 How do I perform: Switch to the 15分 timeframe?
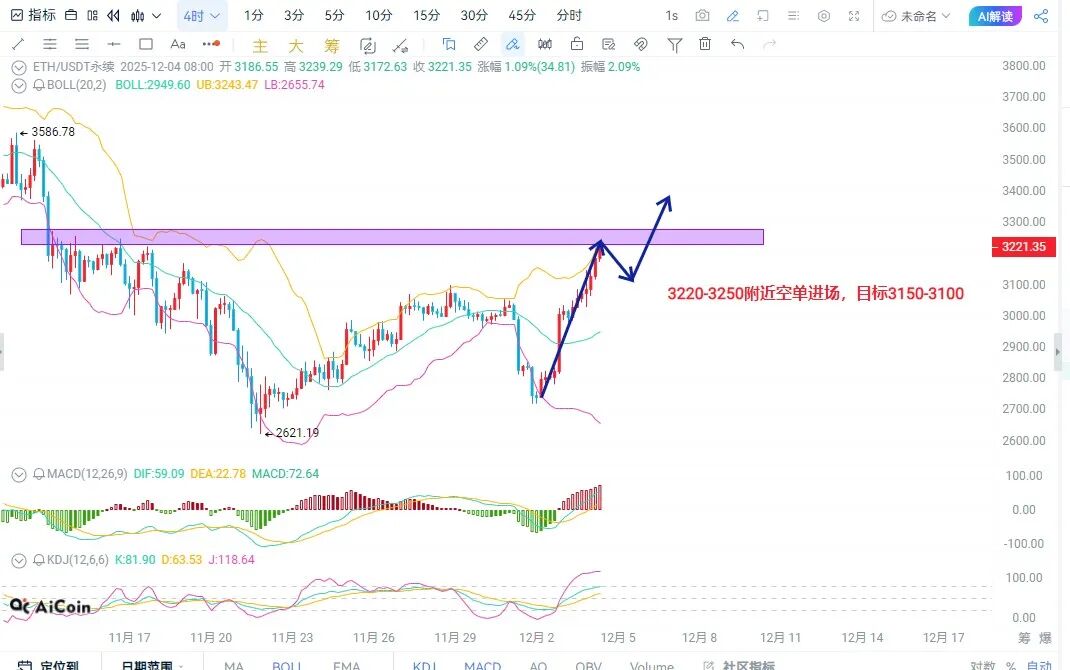coord(426,15)
